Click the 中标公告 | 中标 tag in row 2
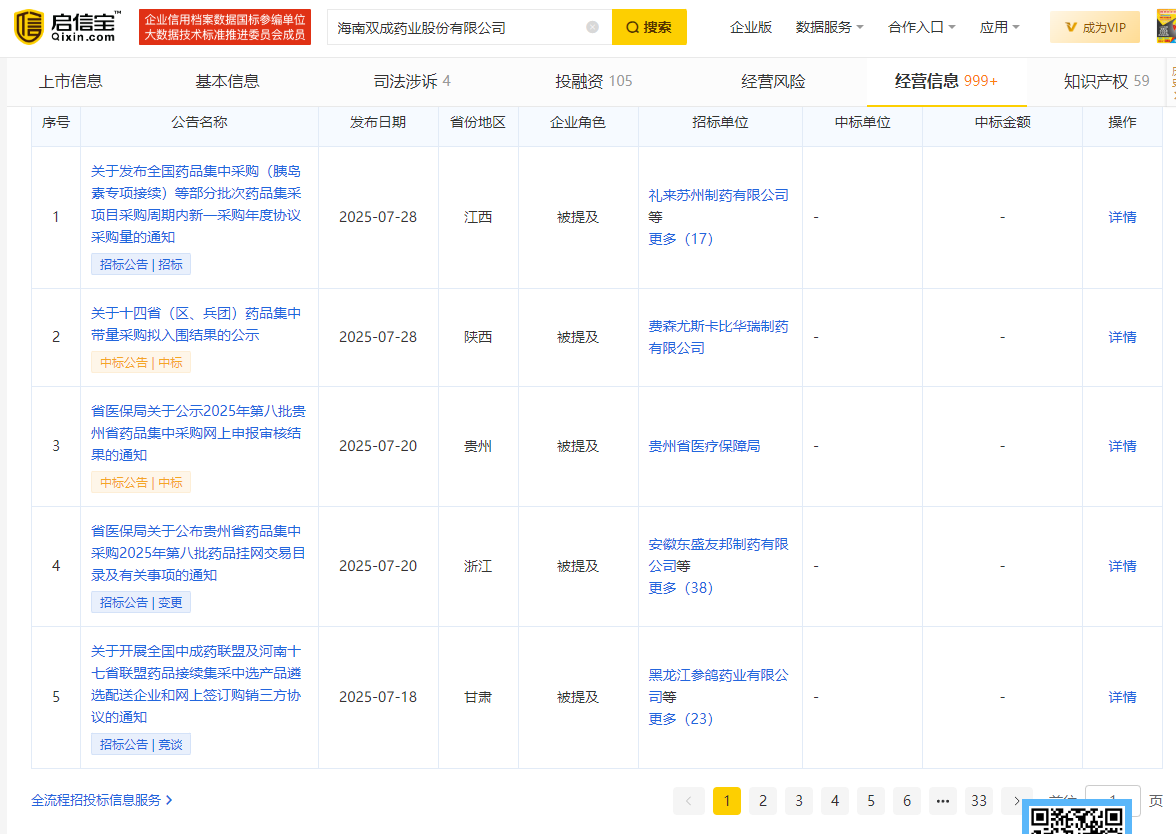The height and width of the screenshot is (834, 1176). pyautogui.click(x=141, y=362)
